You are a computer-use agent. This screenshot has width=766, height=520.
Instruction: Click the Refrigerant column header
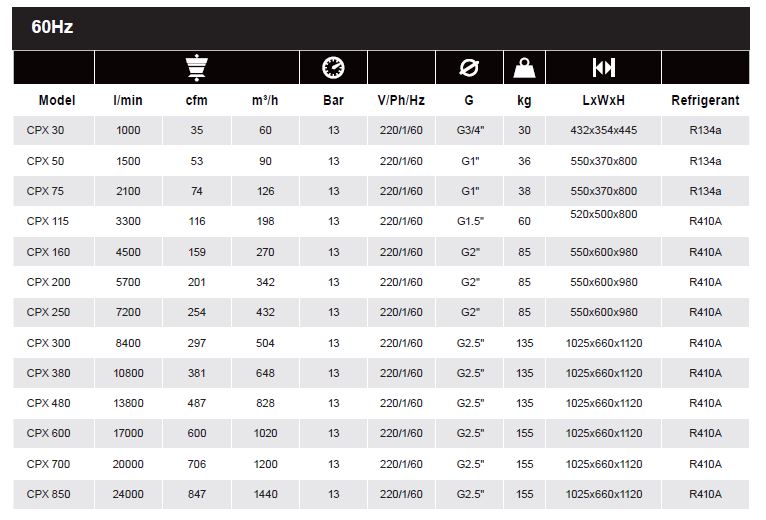(x=705, y=100)
